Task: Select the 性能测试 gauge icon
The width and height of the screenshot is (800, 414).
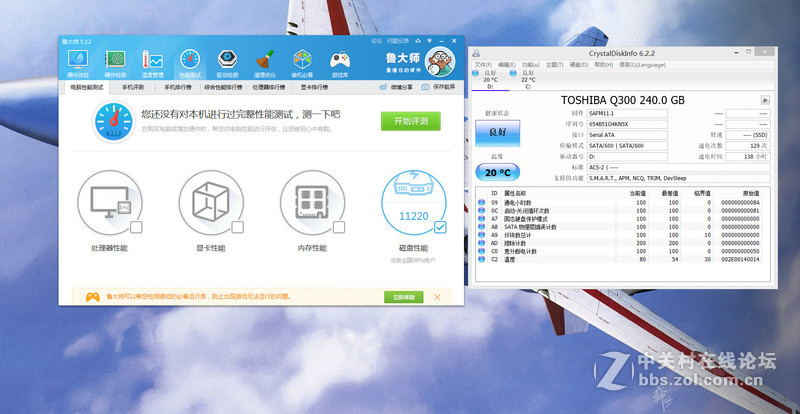Action: 190,60
